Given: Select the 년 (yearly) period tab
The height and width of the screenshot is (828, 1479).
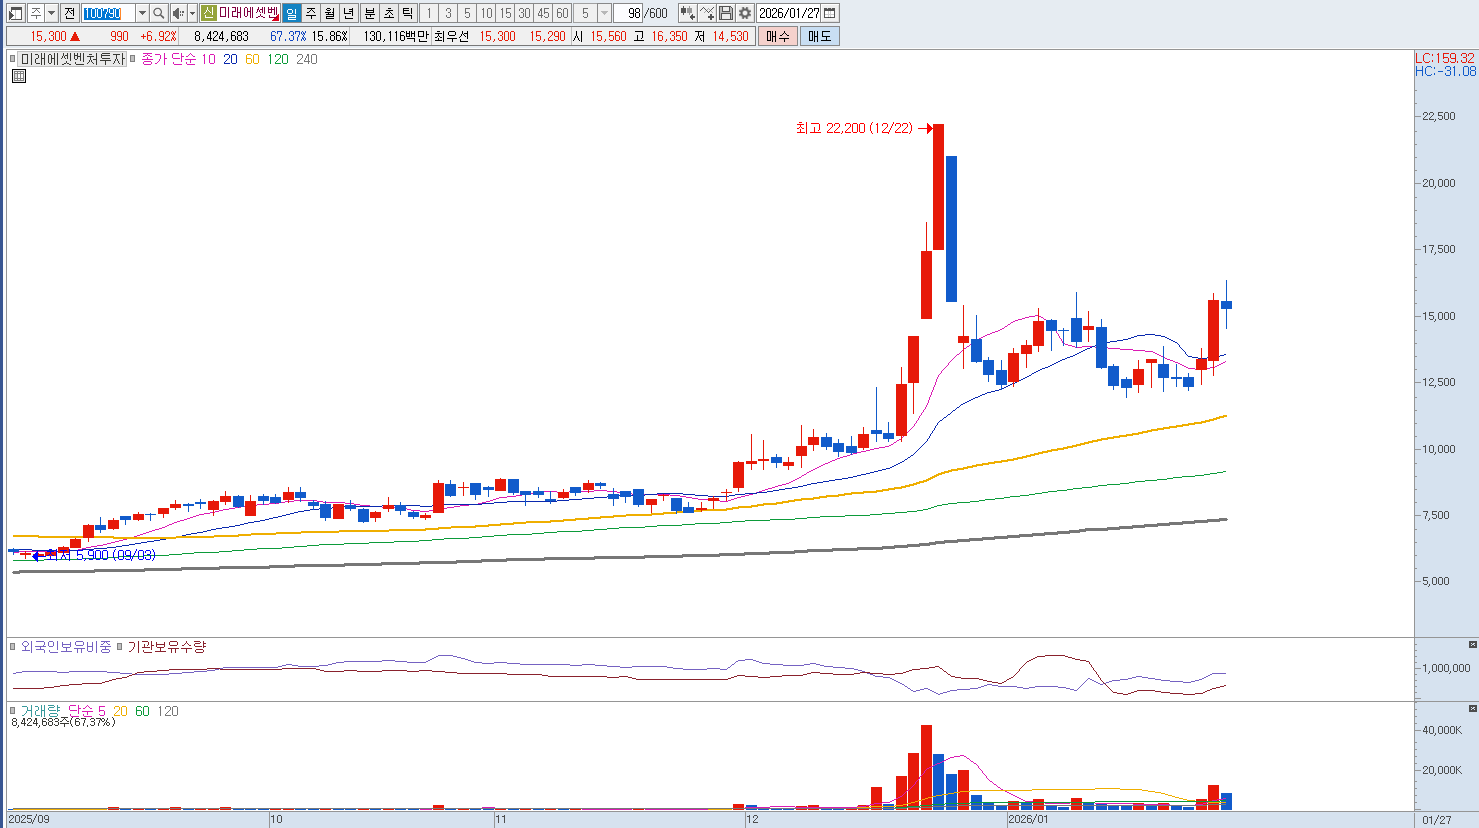Looking at the screenshot, I should pos(349,13).
